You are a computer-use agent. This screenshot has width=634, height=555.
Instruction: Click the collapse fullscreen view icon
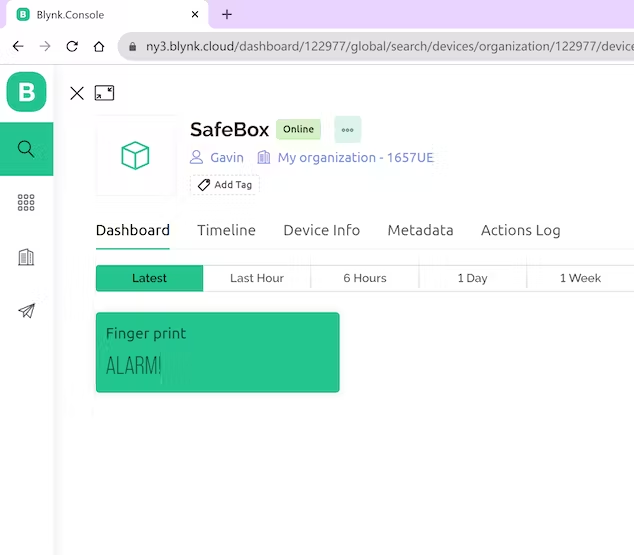tap(104, 93)
